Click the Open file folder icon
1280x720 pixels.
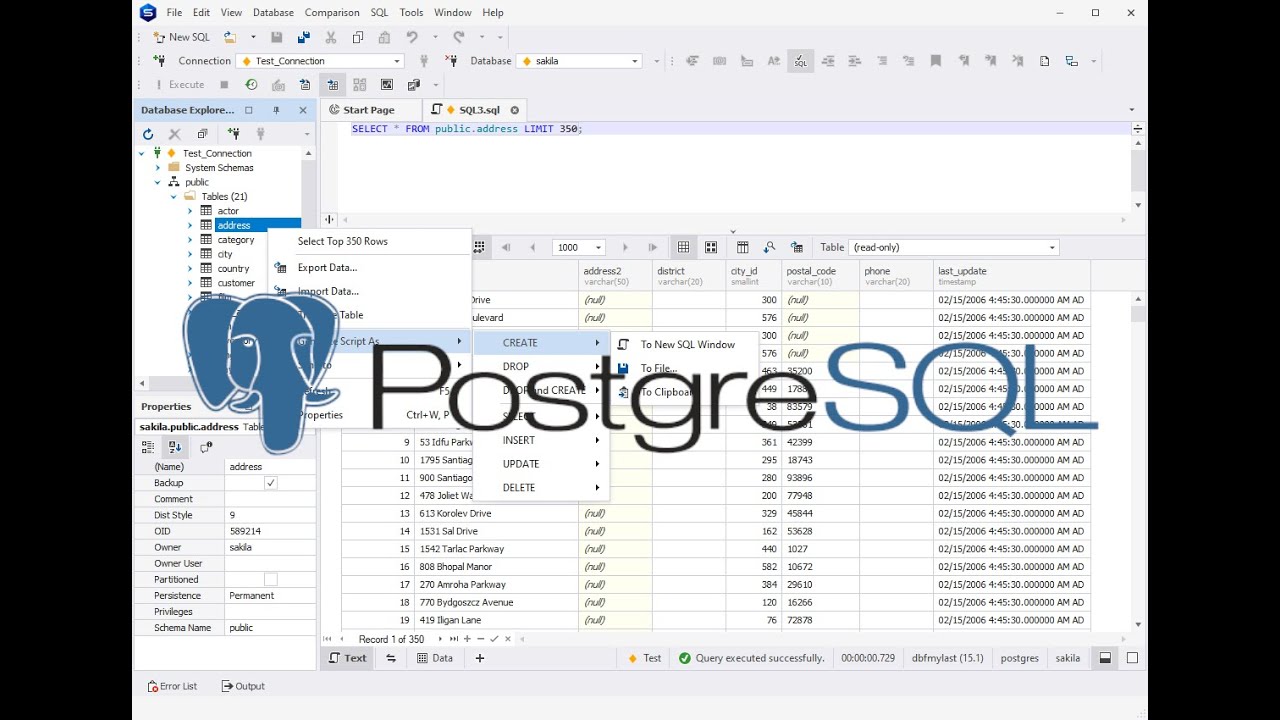pyautogui.click(x=230, y=37)
